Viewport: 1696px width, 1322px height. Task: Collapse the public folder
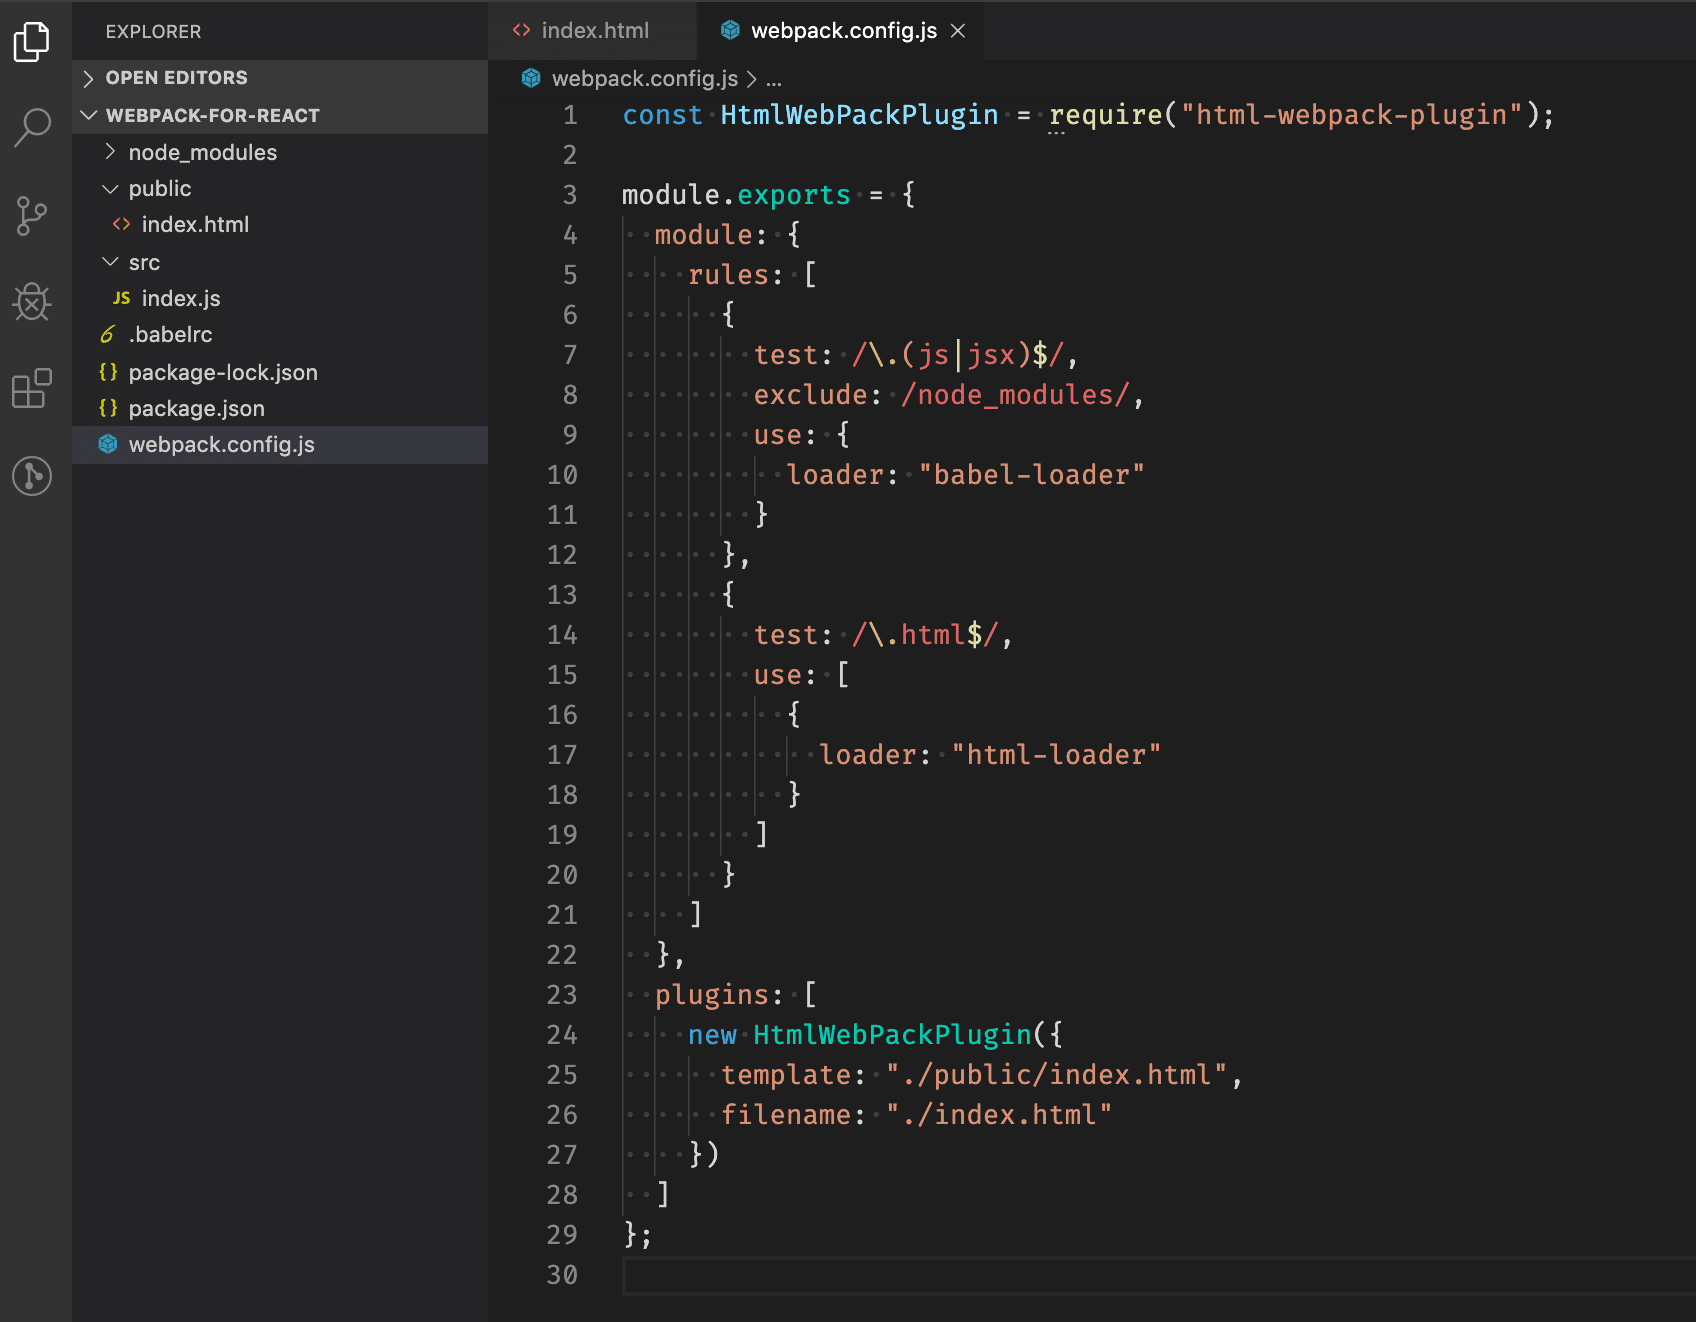pos(110,188)
